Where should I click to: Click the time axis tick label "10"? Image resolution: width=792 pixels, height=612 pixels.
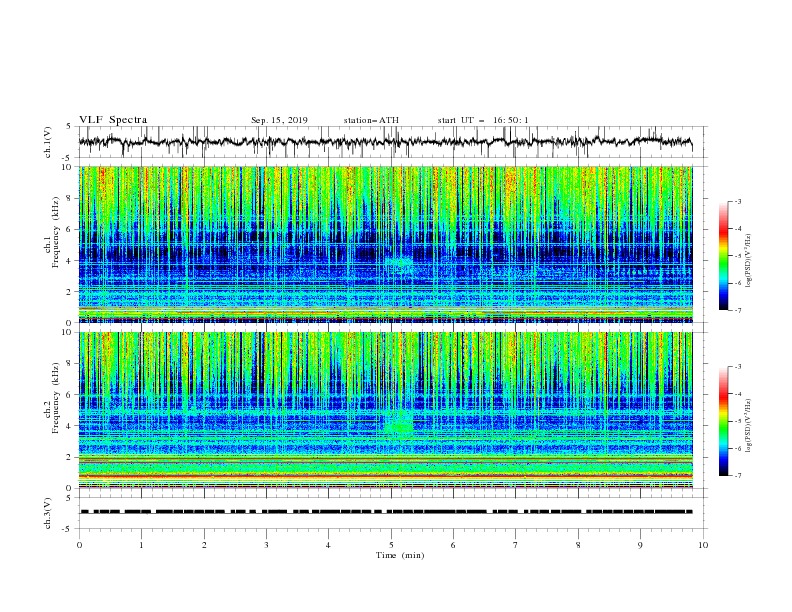[703, 545]
